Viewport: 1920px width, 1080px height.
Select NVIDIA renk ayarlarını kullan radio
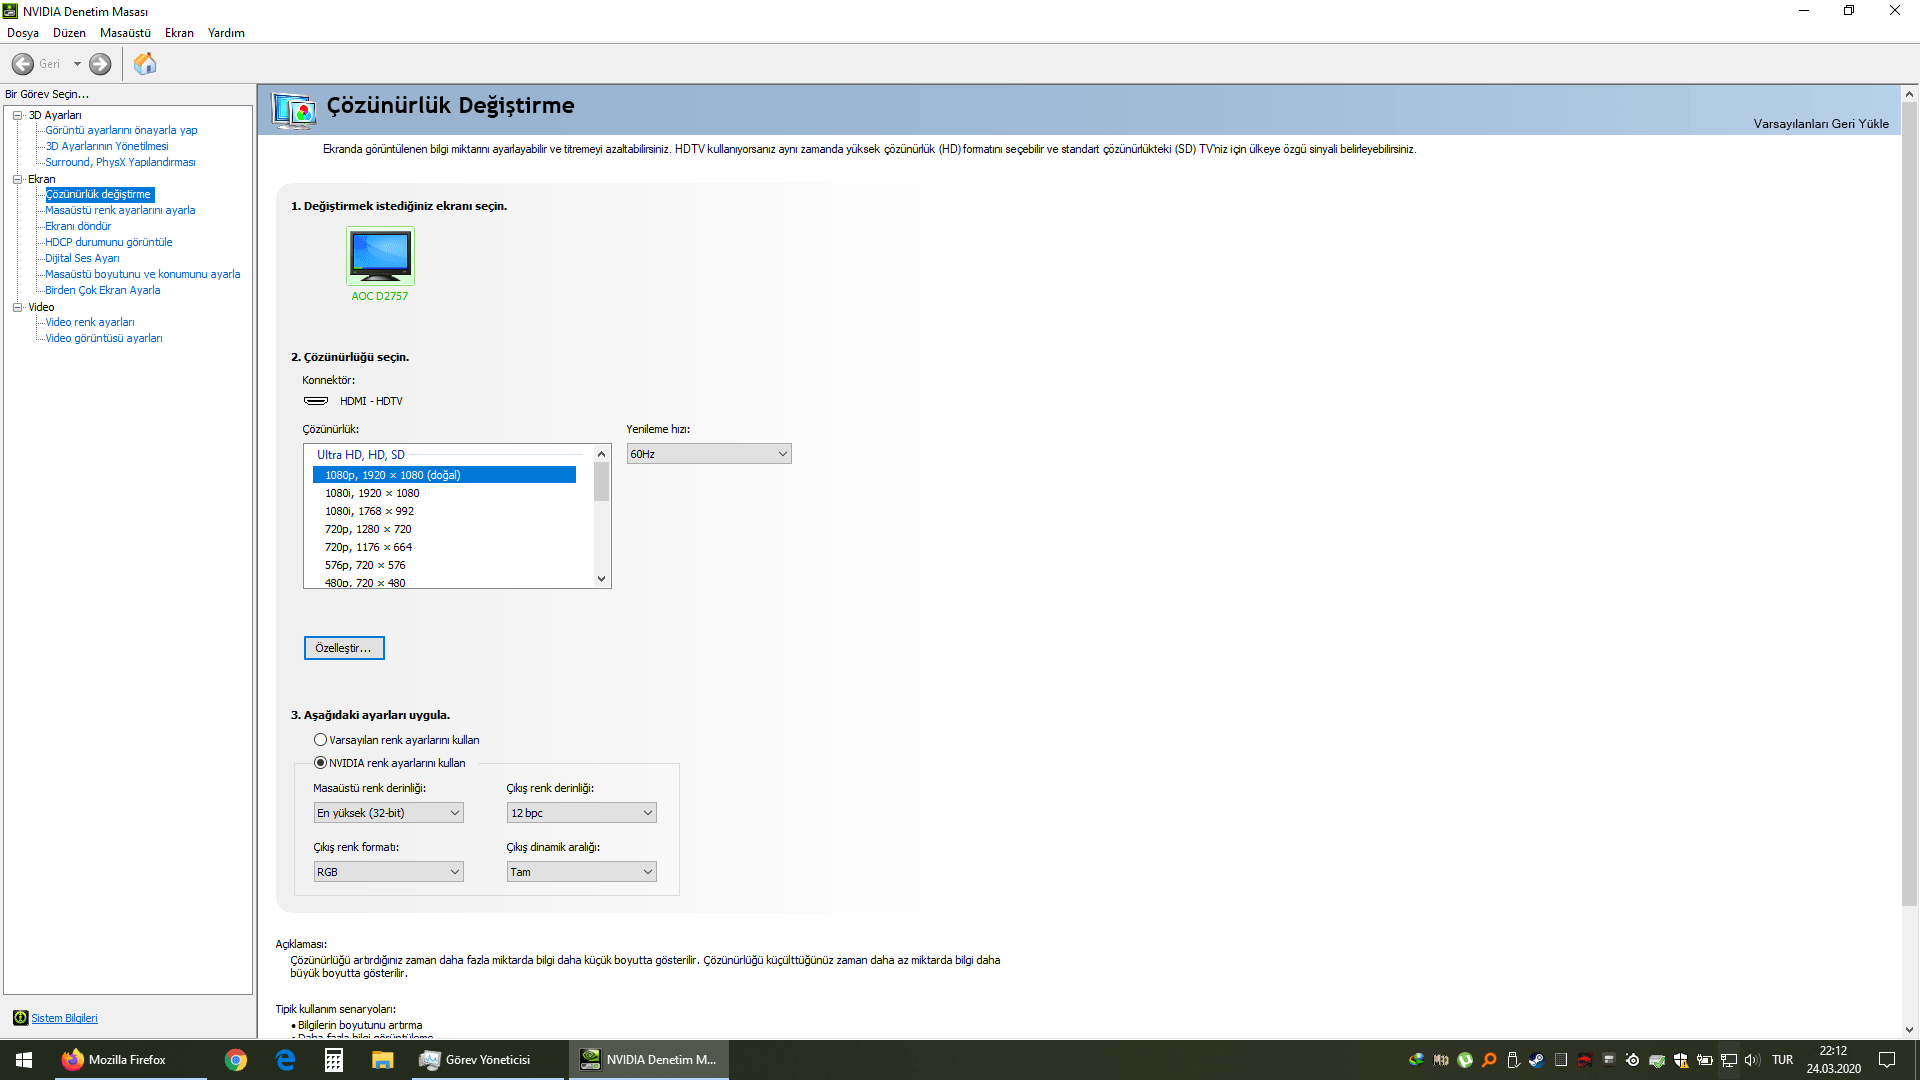320,763
